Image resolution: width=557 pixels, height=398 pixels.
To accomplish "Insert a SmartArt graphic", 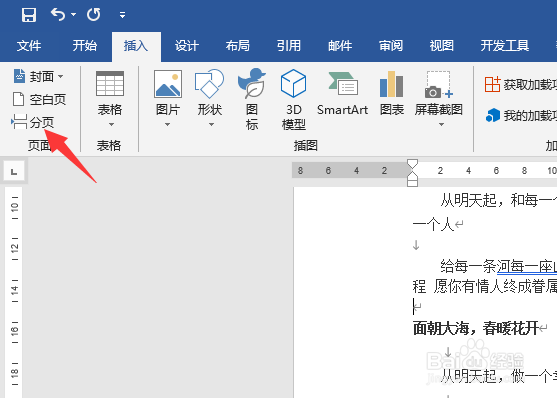I will point(342,94).
